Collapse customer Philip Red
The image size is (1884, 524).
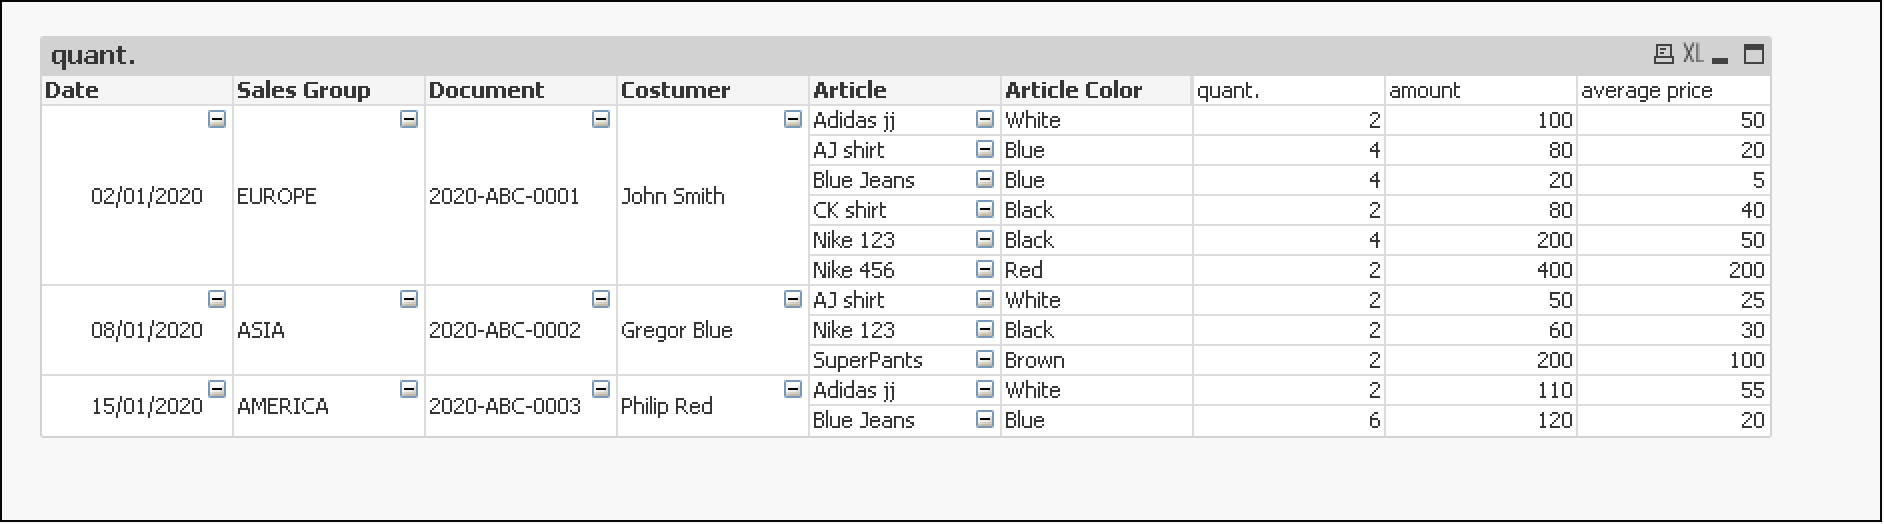792,390
